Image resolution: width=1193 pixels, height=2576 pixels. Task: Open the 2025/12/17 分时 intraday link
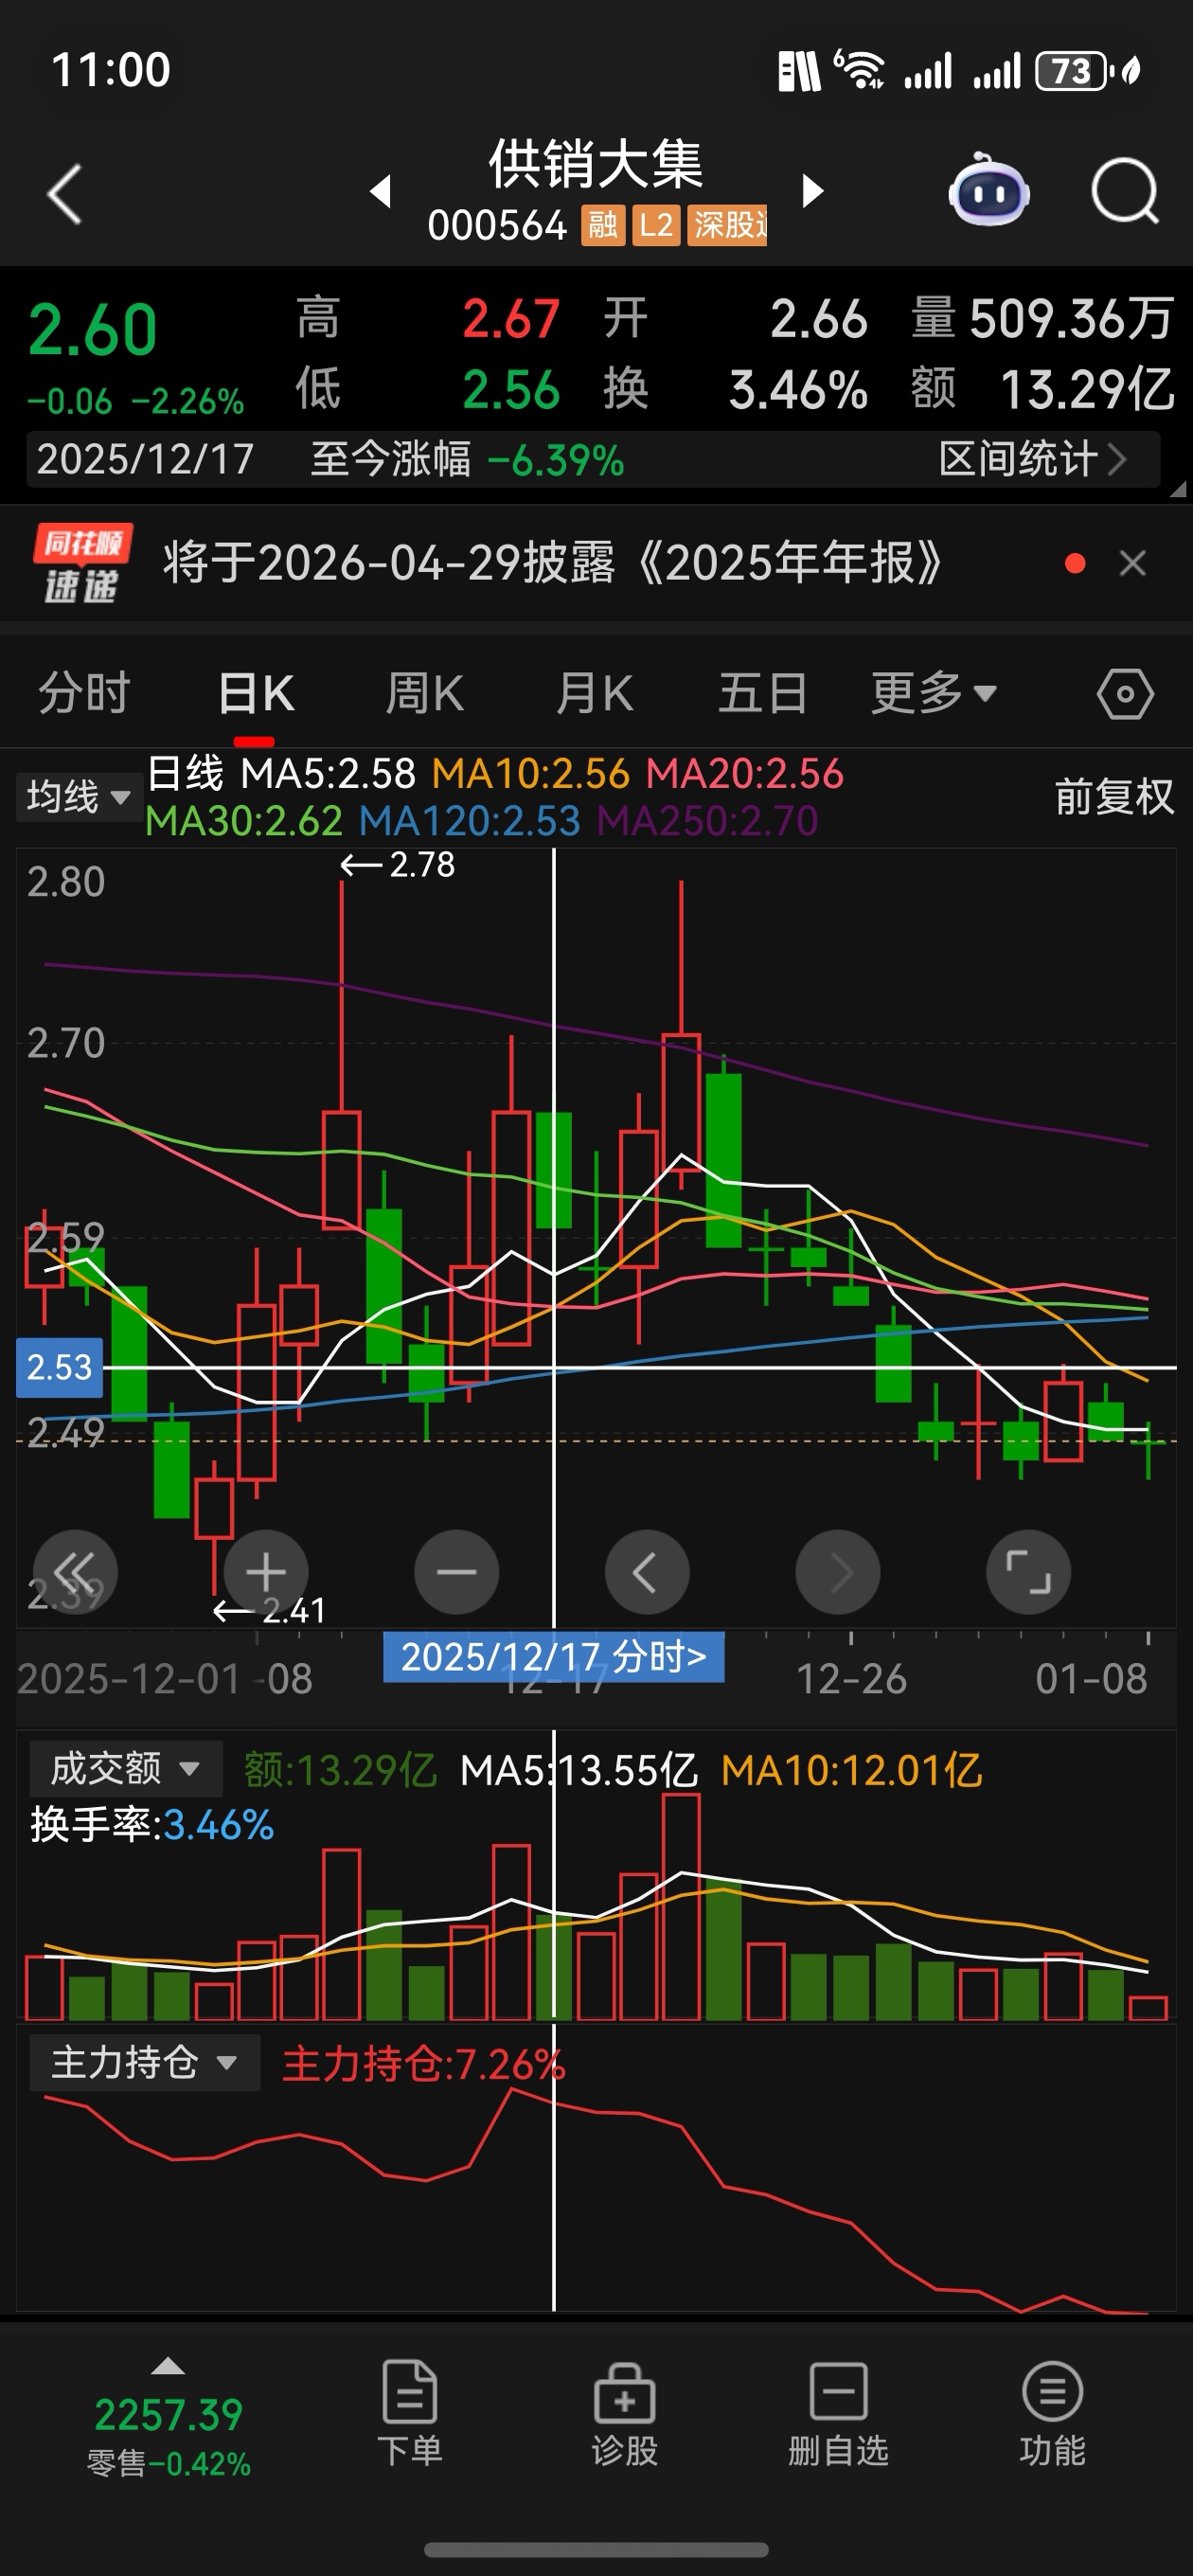click(x=554, y=1657)
